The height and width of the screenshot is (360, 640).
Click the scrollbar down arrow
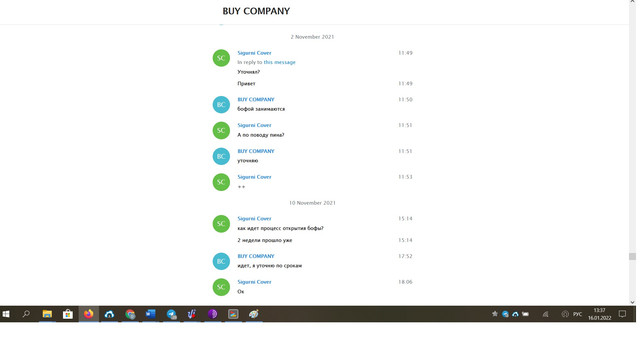pyautogui.click(x=632, y=302)
